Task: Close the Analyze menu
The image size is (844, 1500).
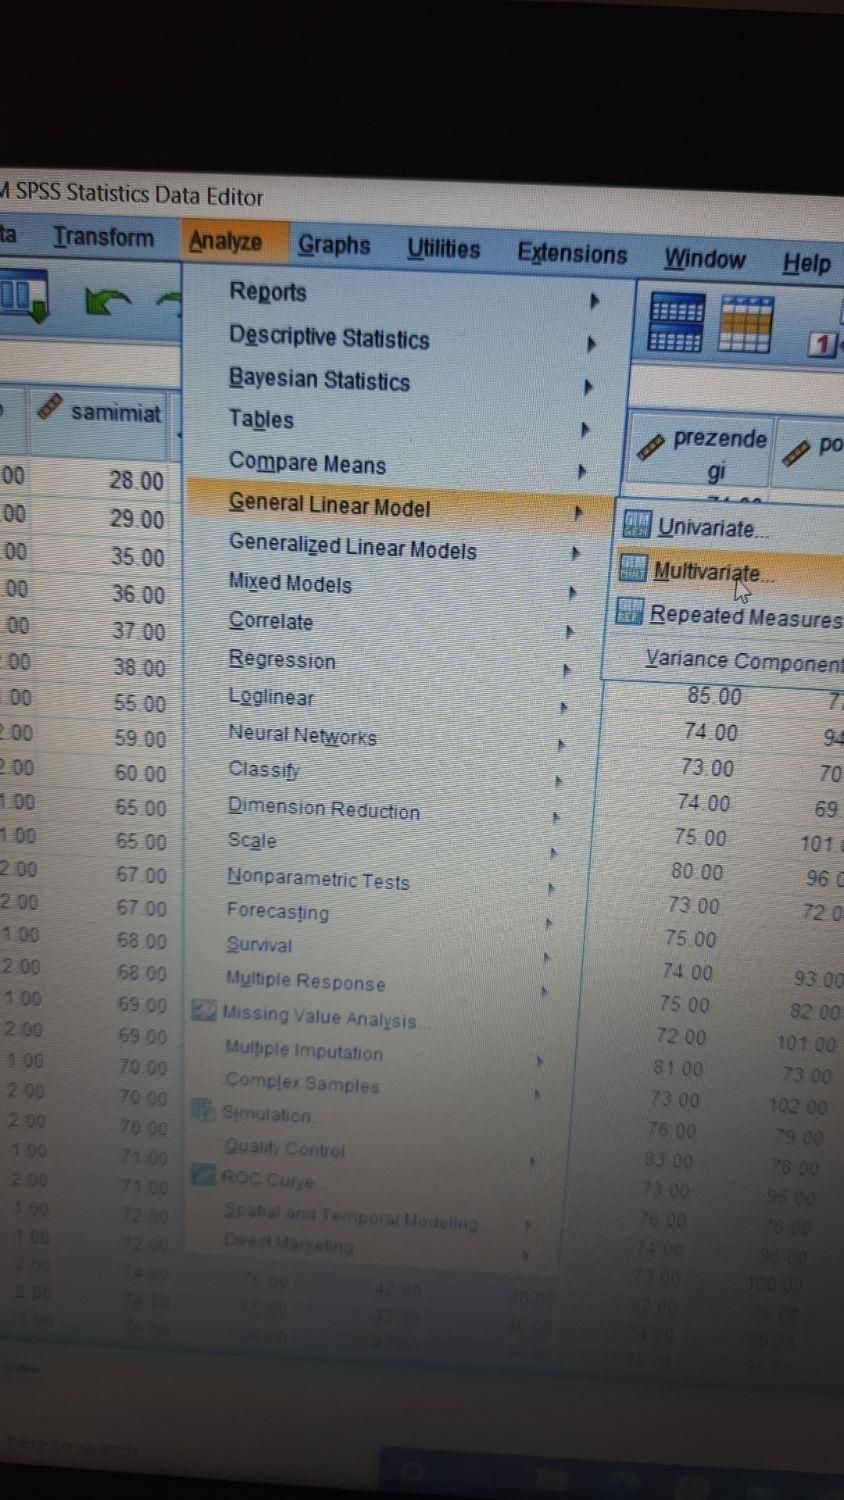Action: click(x=225, y=241)
